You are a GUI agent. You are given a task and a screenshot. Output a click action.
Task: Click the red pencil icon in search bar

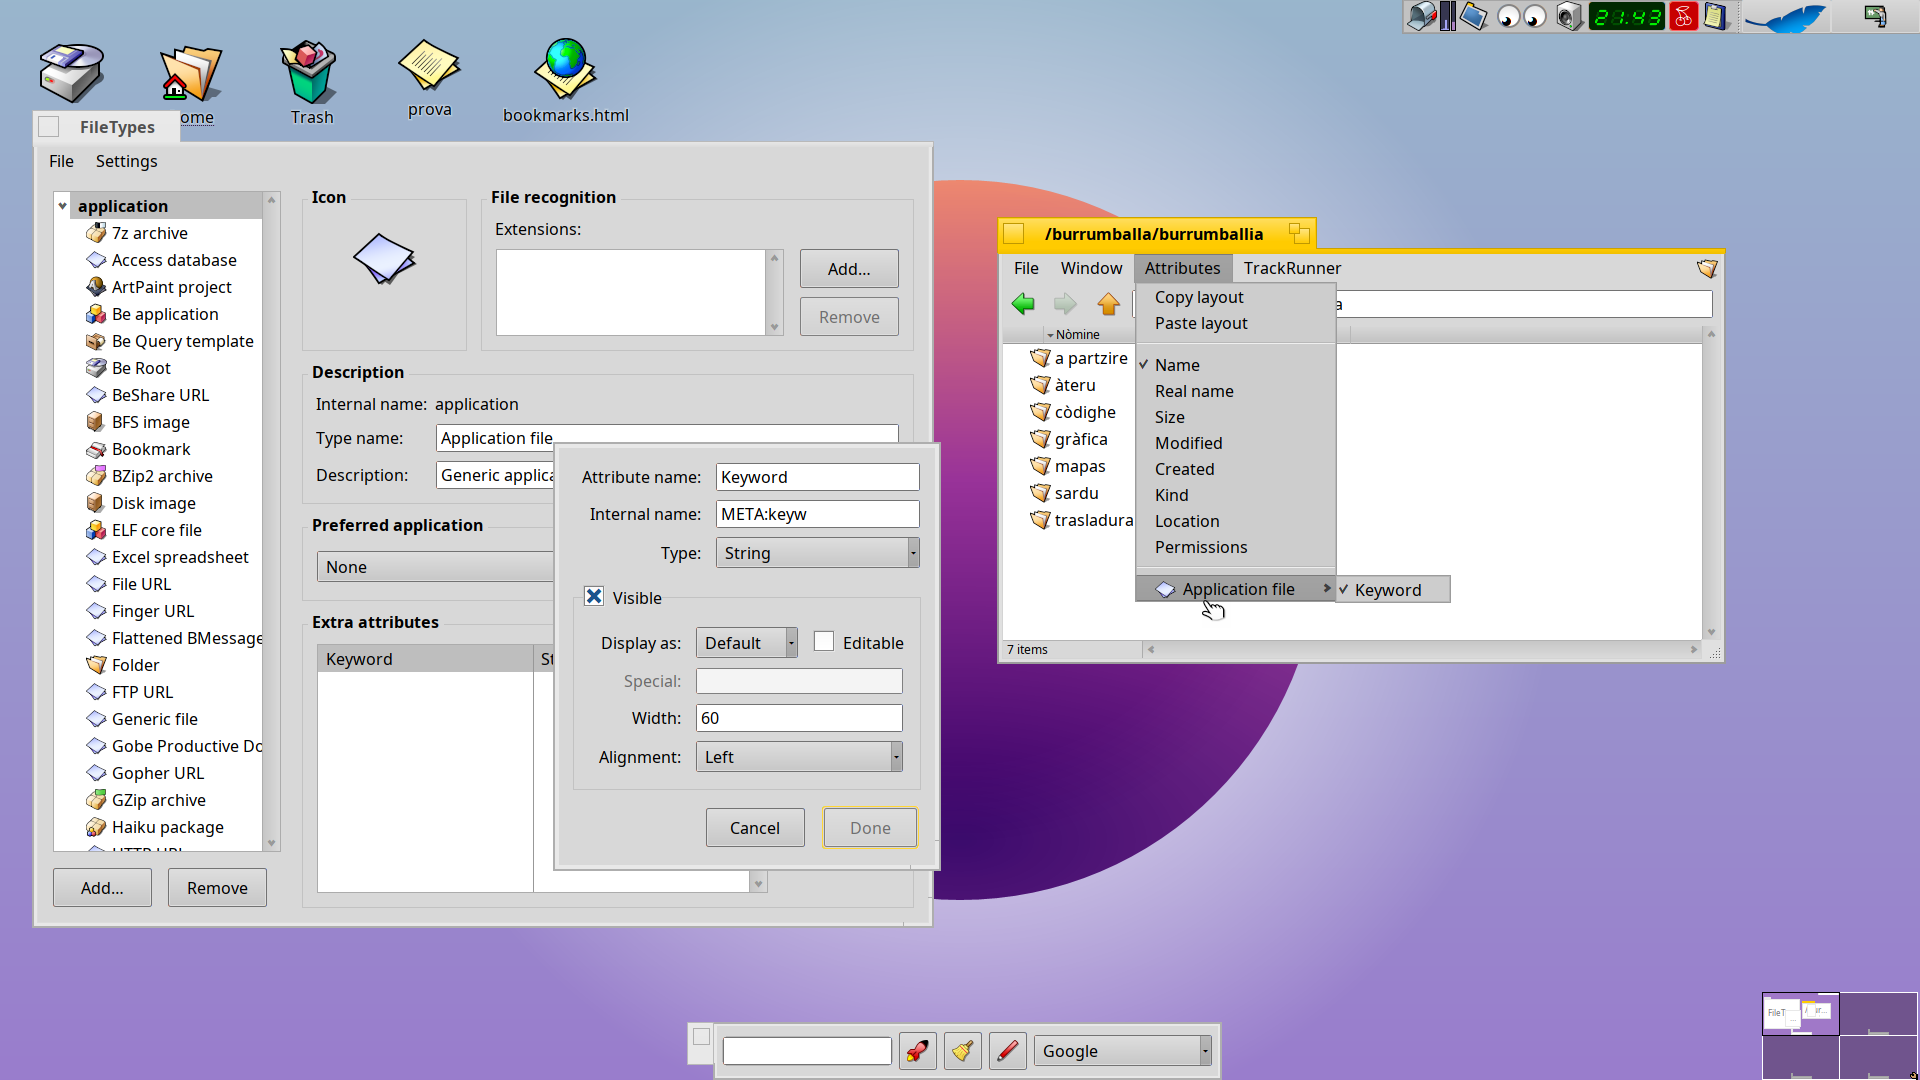1007,1051
